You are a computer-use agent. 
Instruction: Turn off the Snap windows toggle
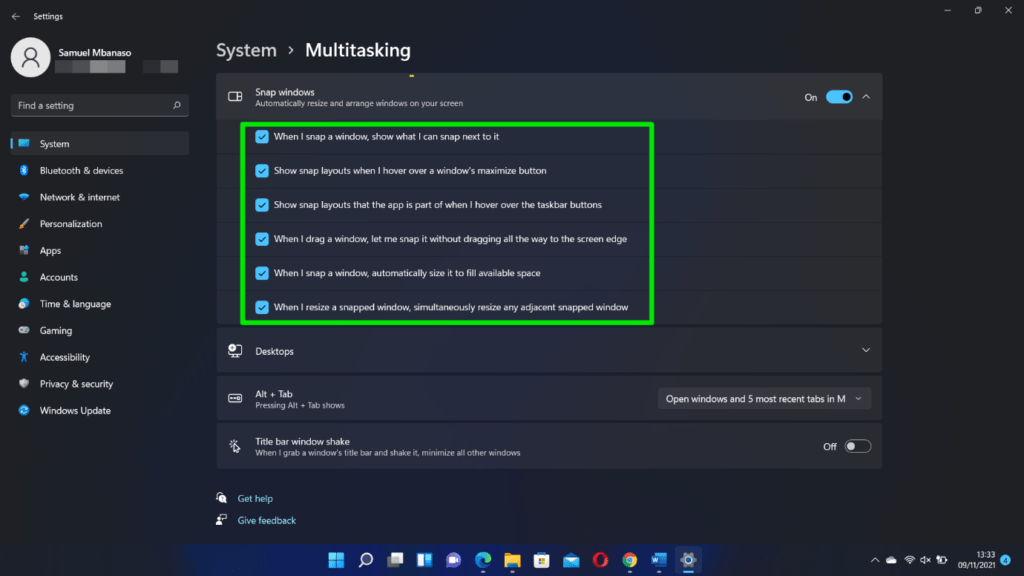tap(838, 96)
